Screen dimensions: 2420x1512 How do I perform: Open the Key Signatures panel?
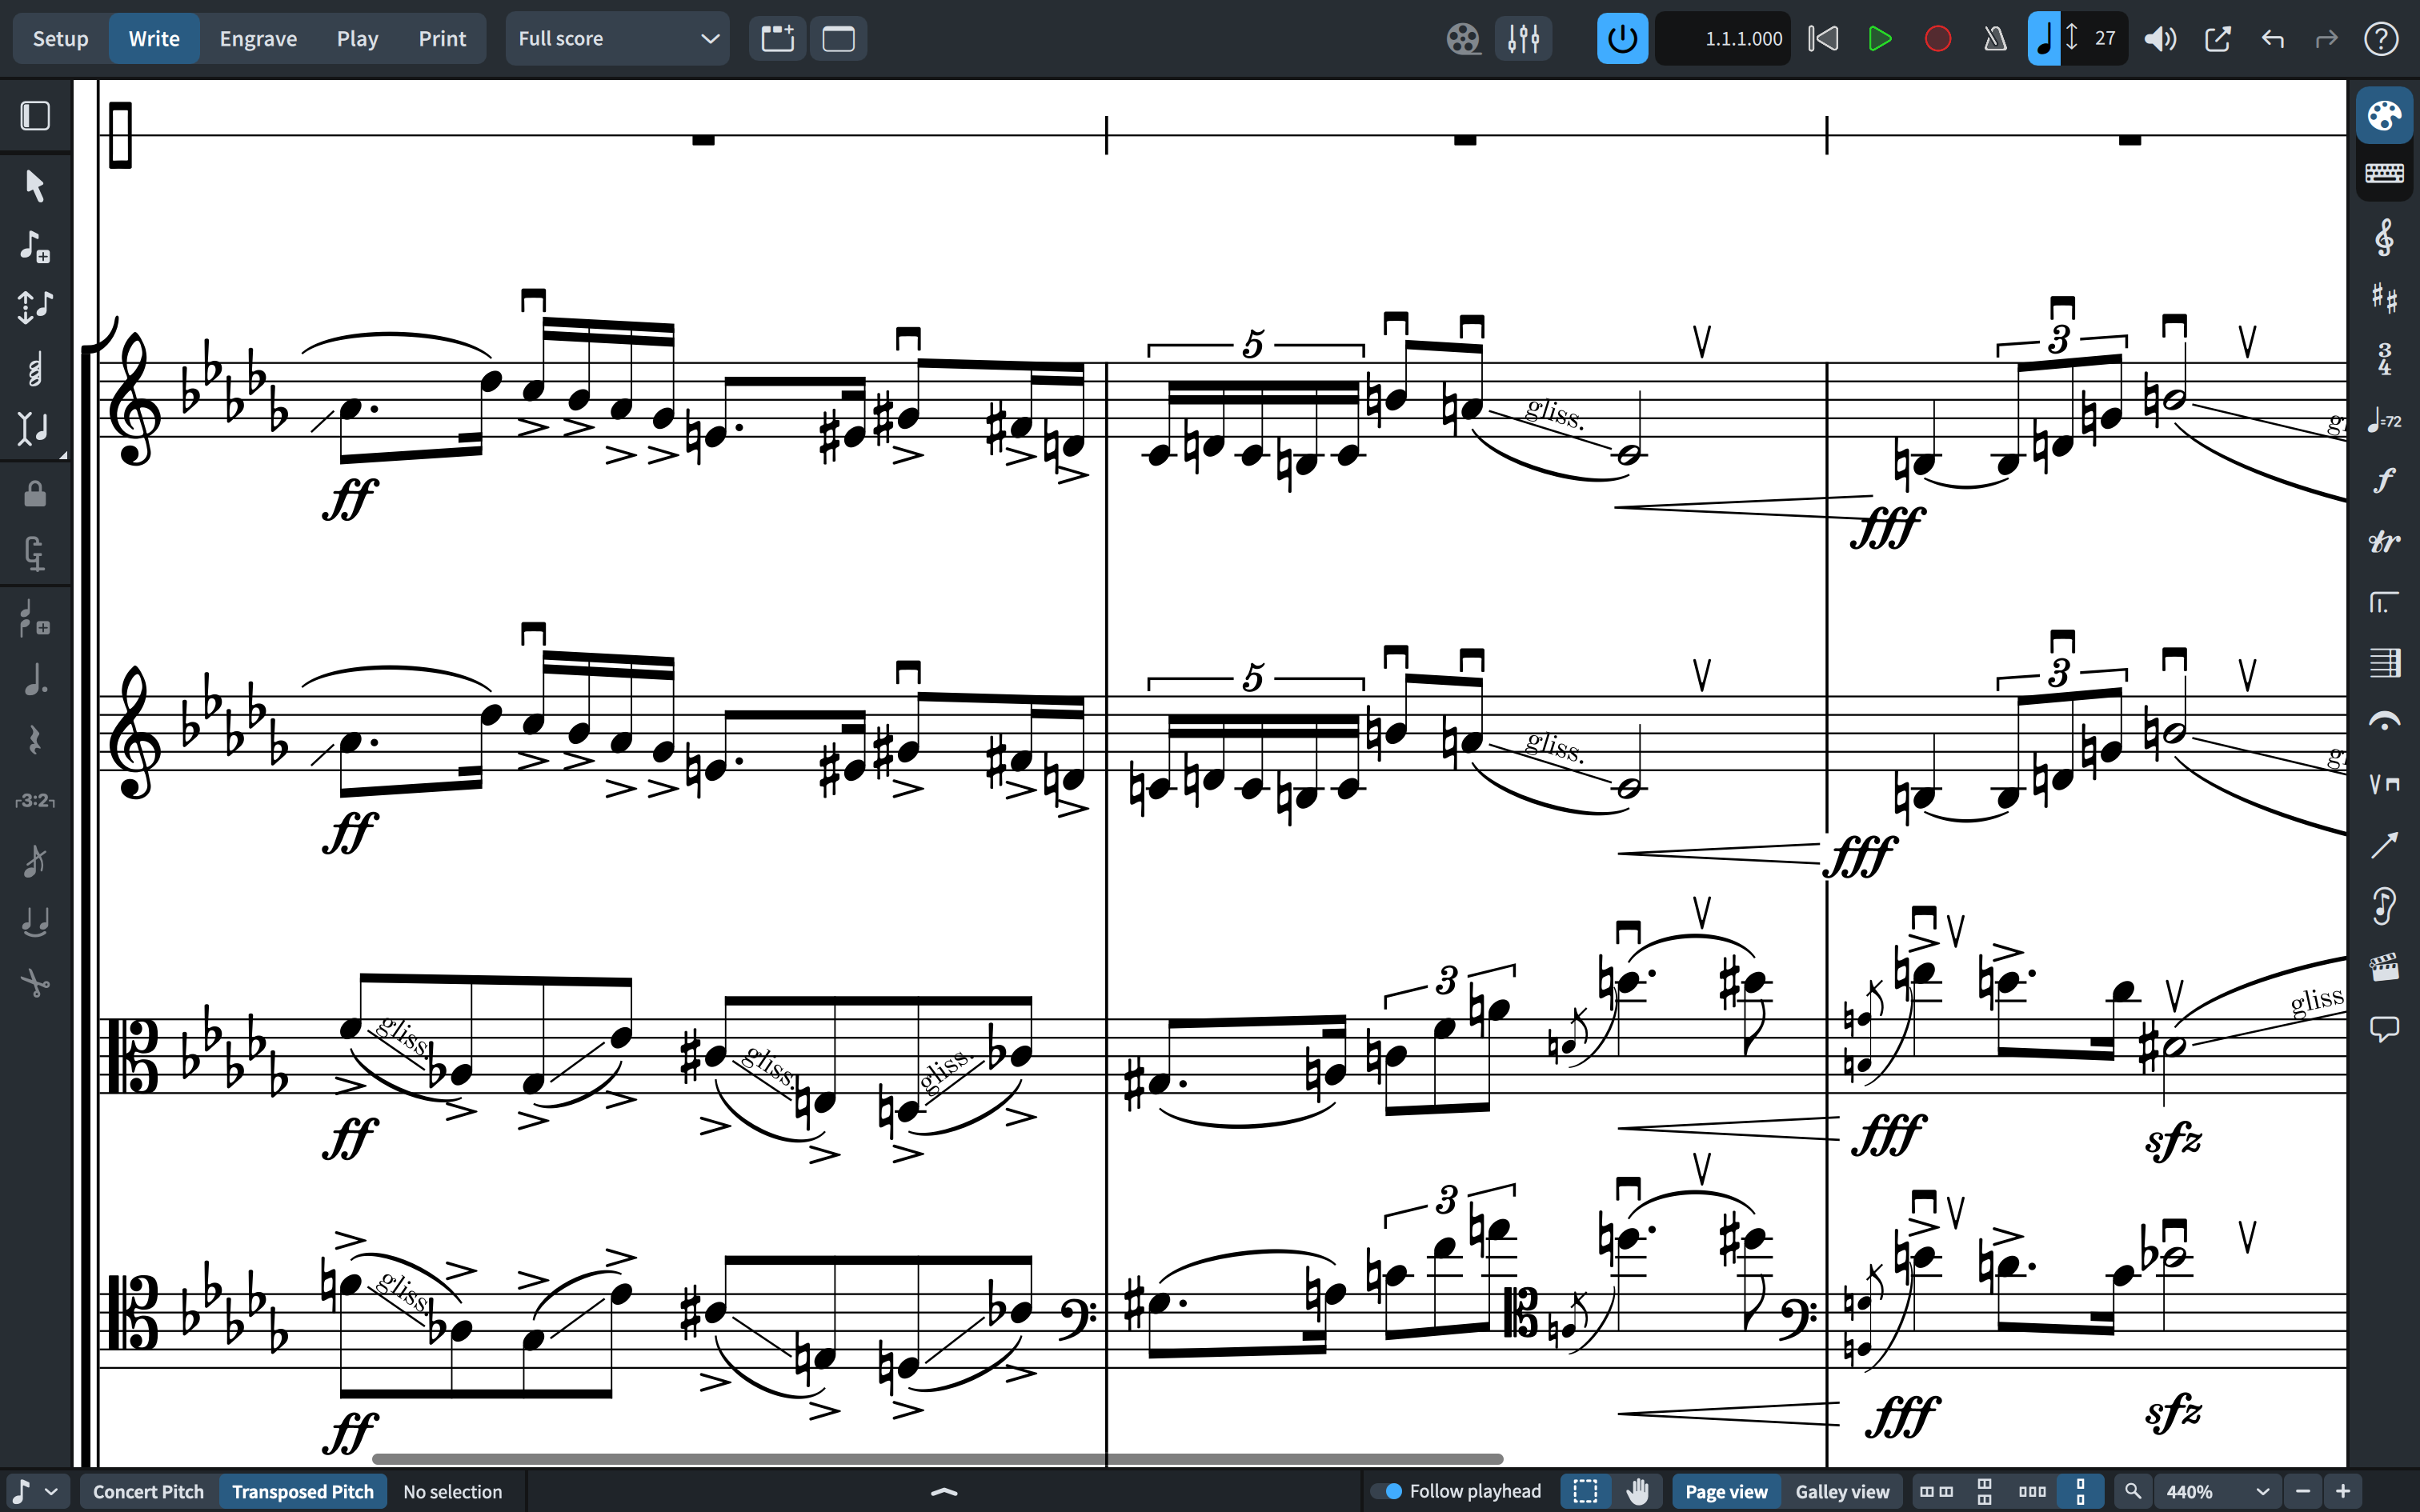(2384, 298)
